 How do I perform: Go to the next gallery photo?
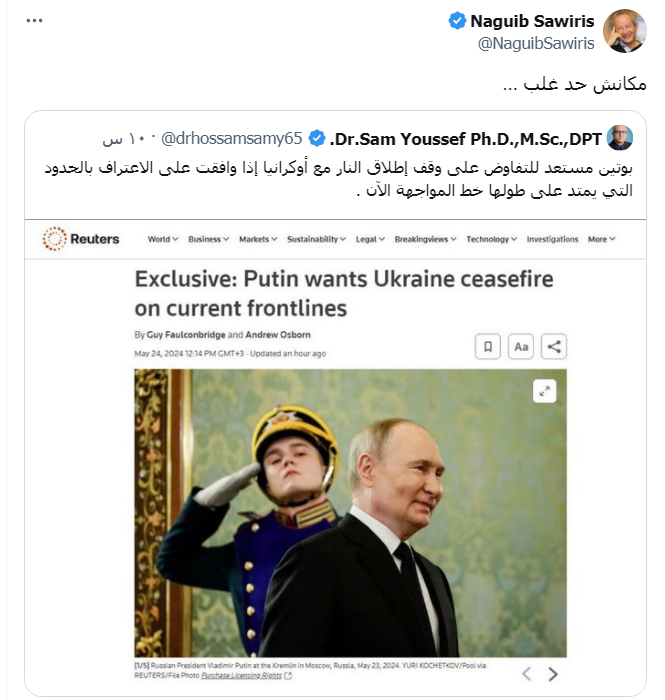point(554,674)
